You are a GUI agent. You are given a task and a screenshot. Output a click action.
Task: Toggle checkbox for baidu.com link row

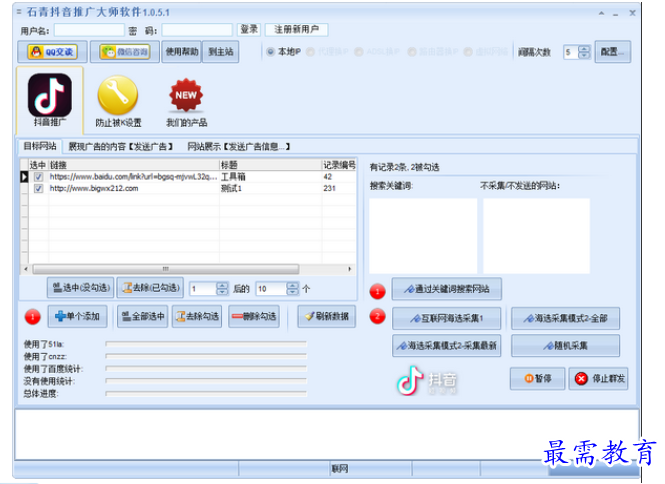coord(39,177)
